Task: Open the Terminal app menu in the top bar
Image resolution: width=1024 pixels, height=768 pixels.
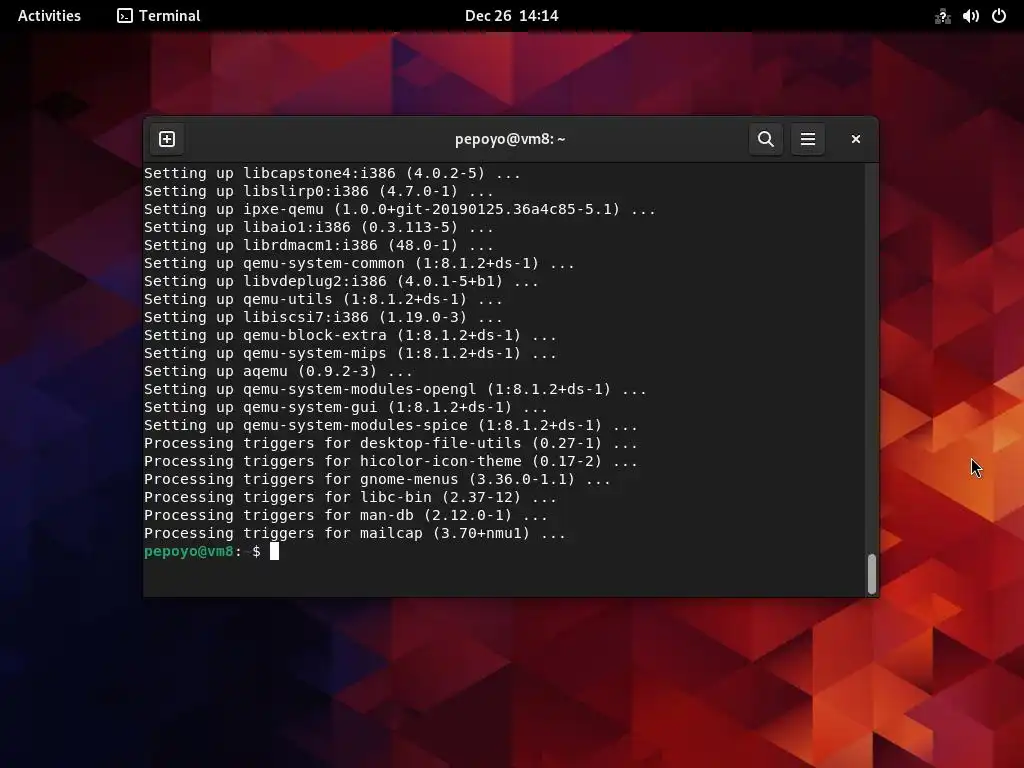Action: (159, 16)
